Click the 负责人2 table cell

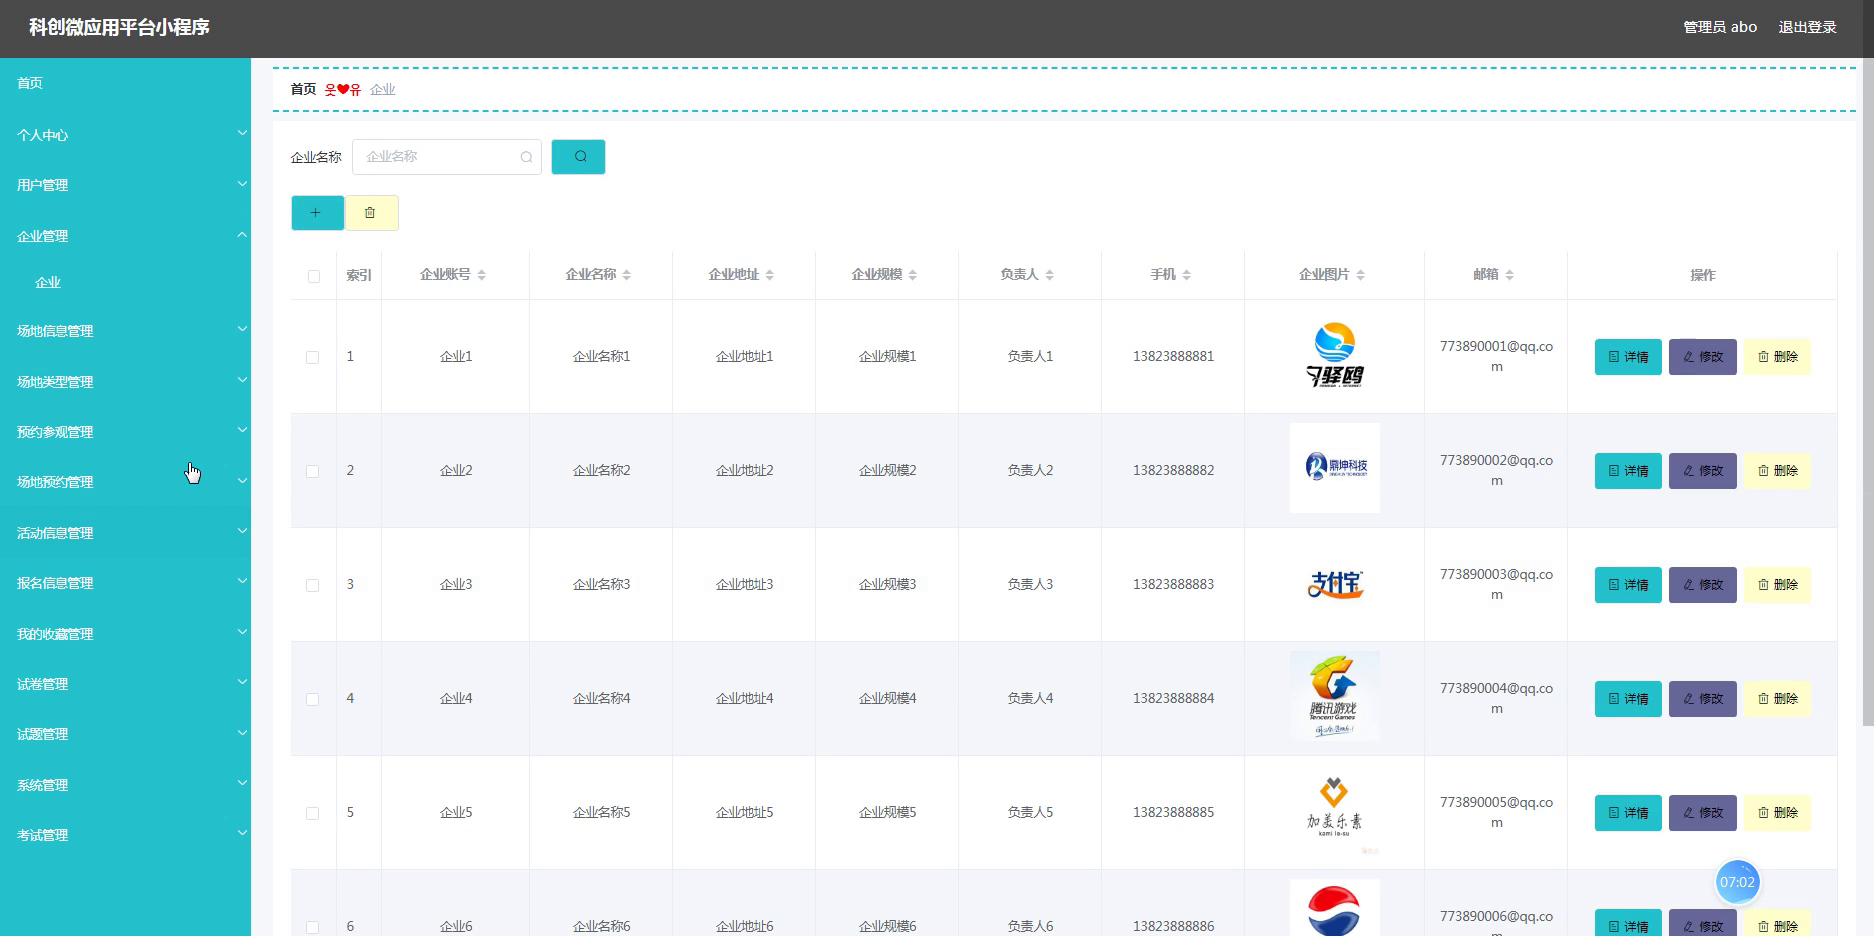[x=1030, y=470]
